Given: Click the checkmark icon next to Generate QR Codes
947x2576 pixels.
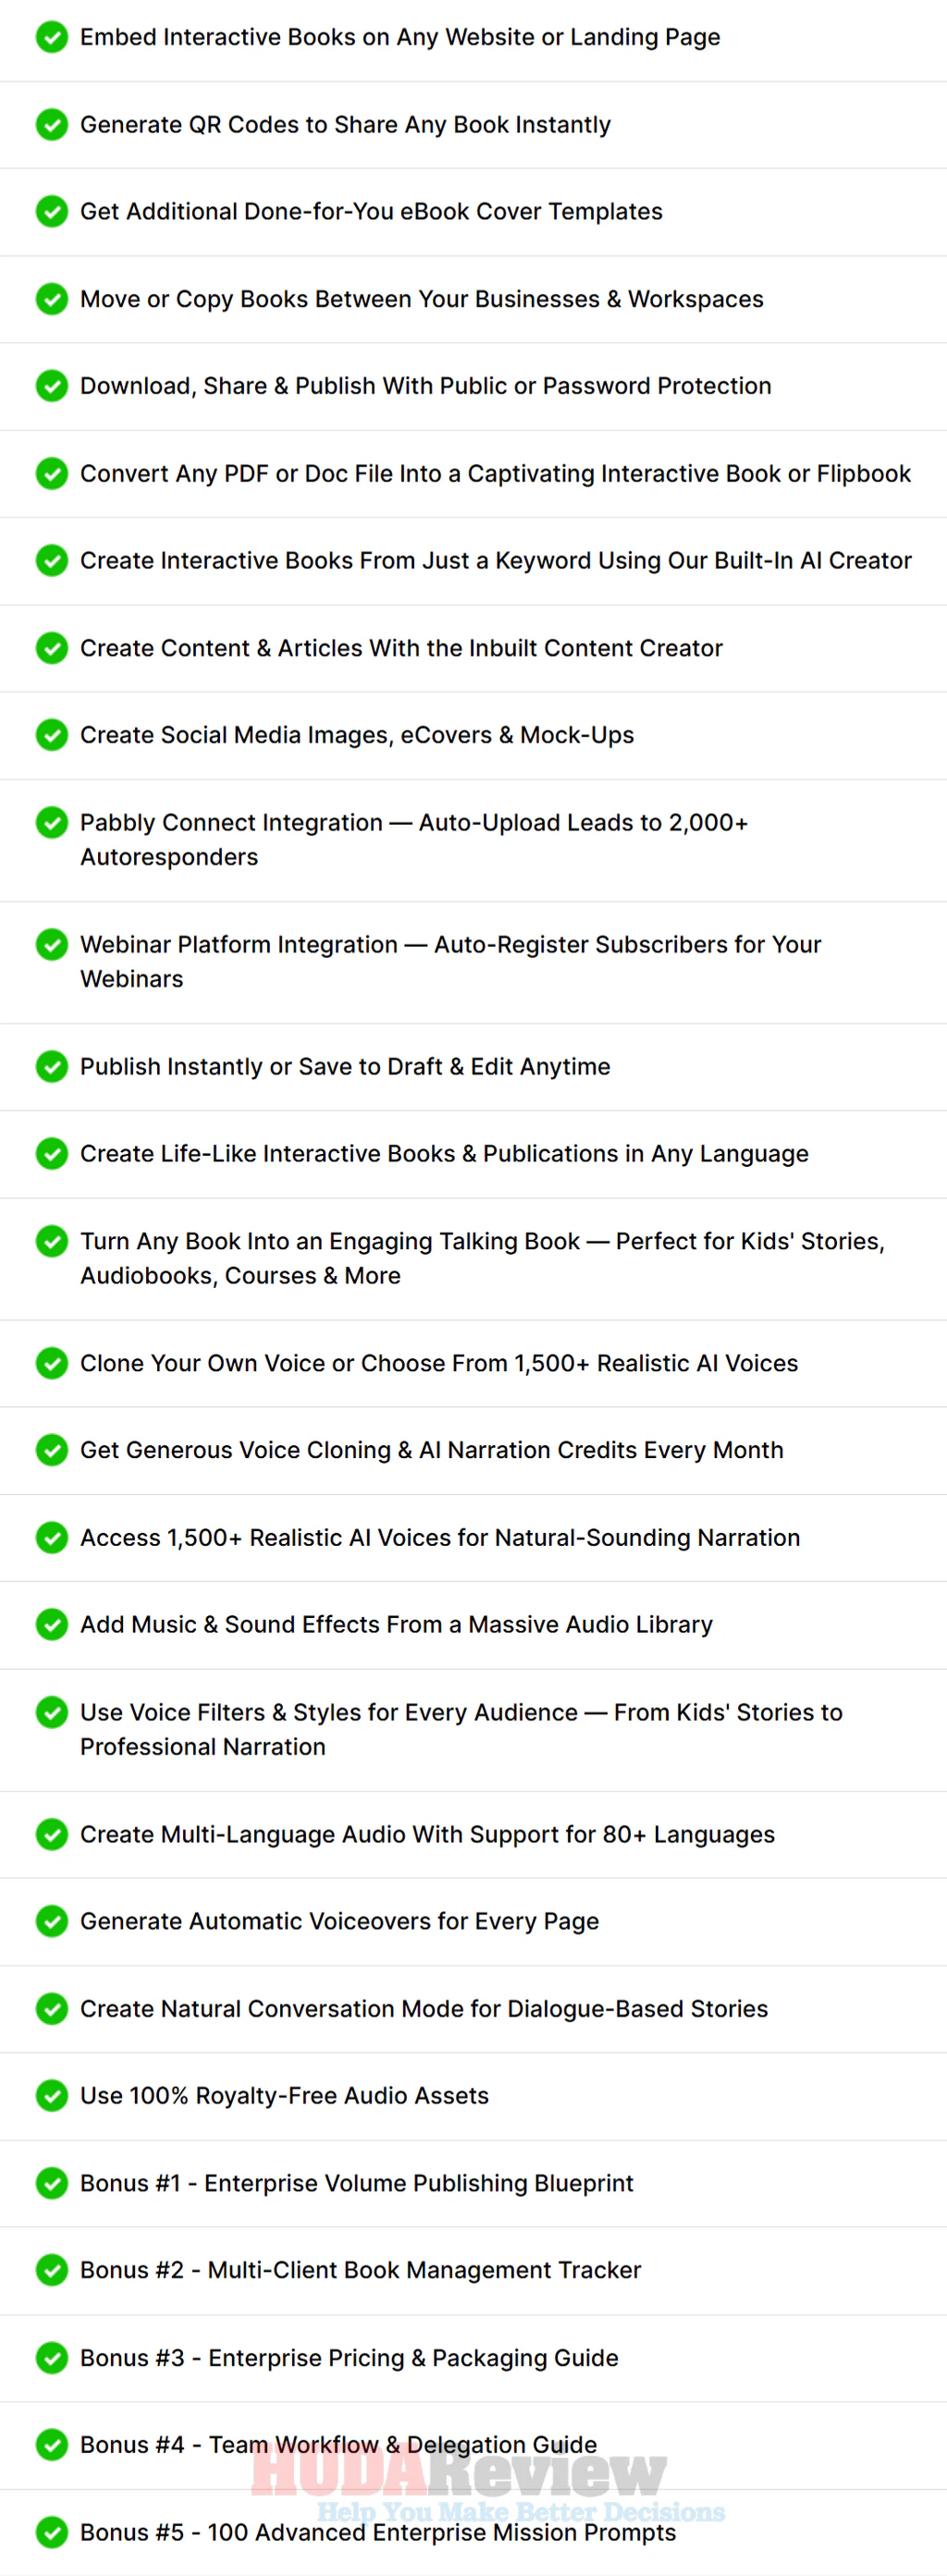Looking at the screenshot, I should 52,125.
